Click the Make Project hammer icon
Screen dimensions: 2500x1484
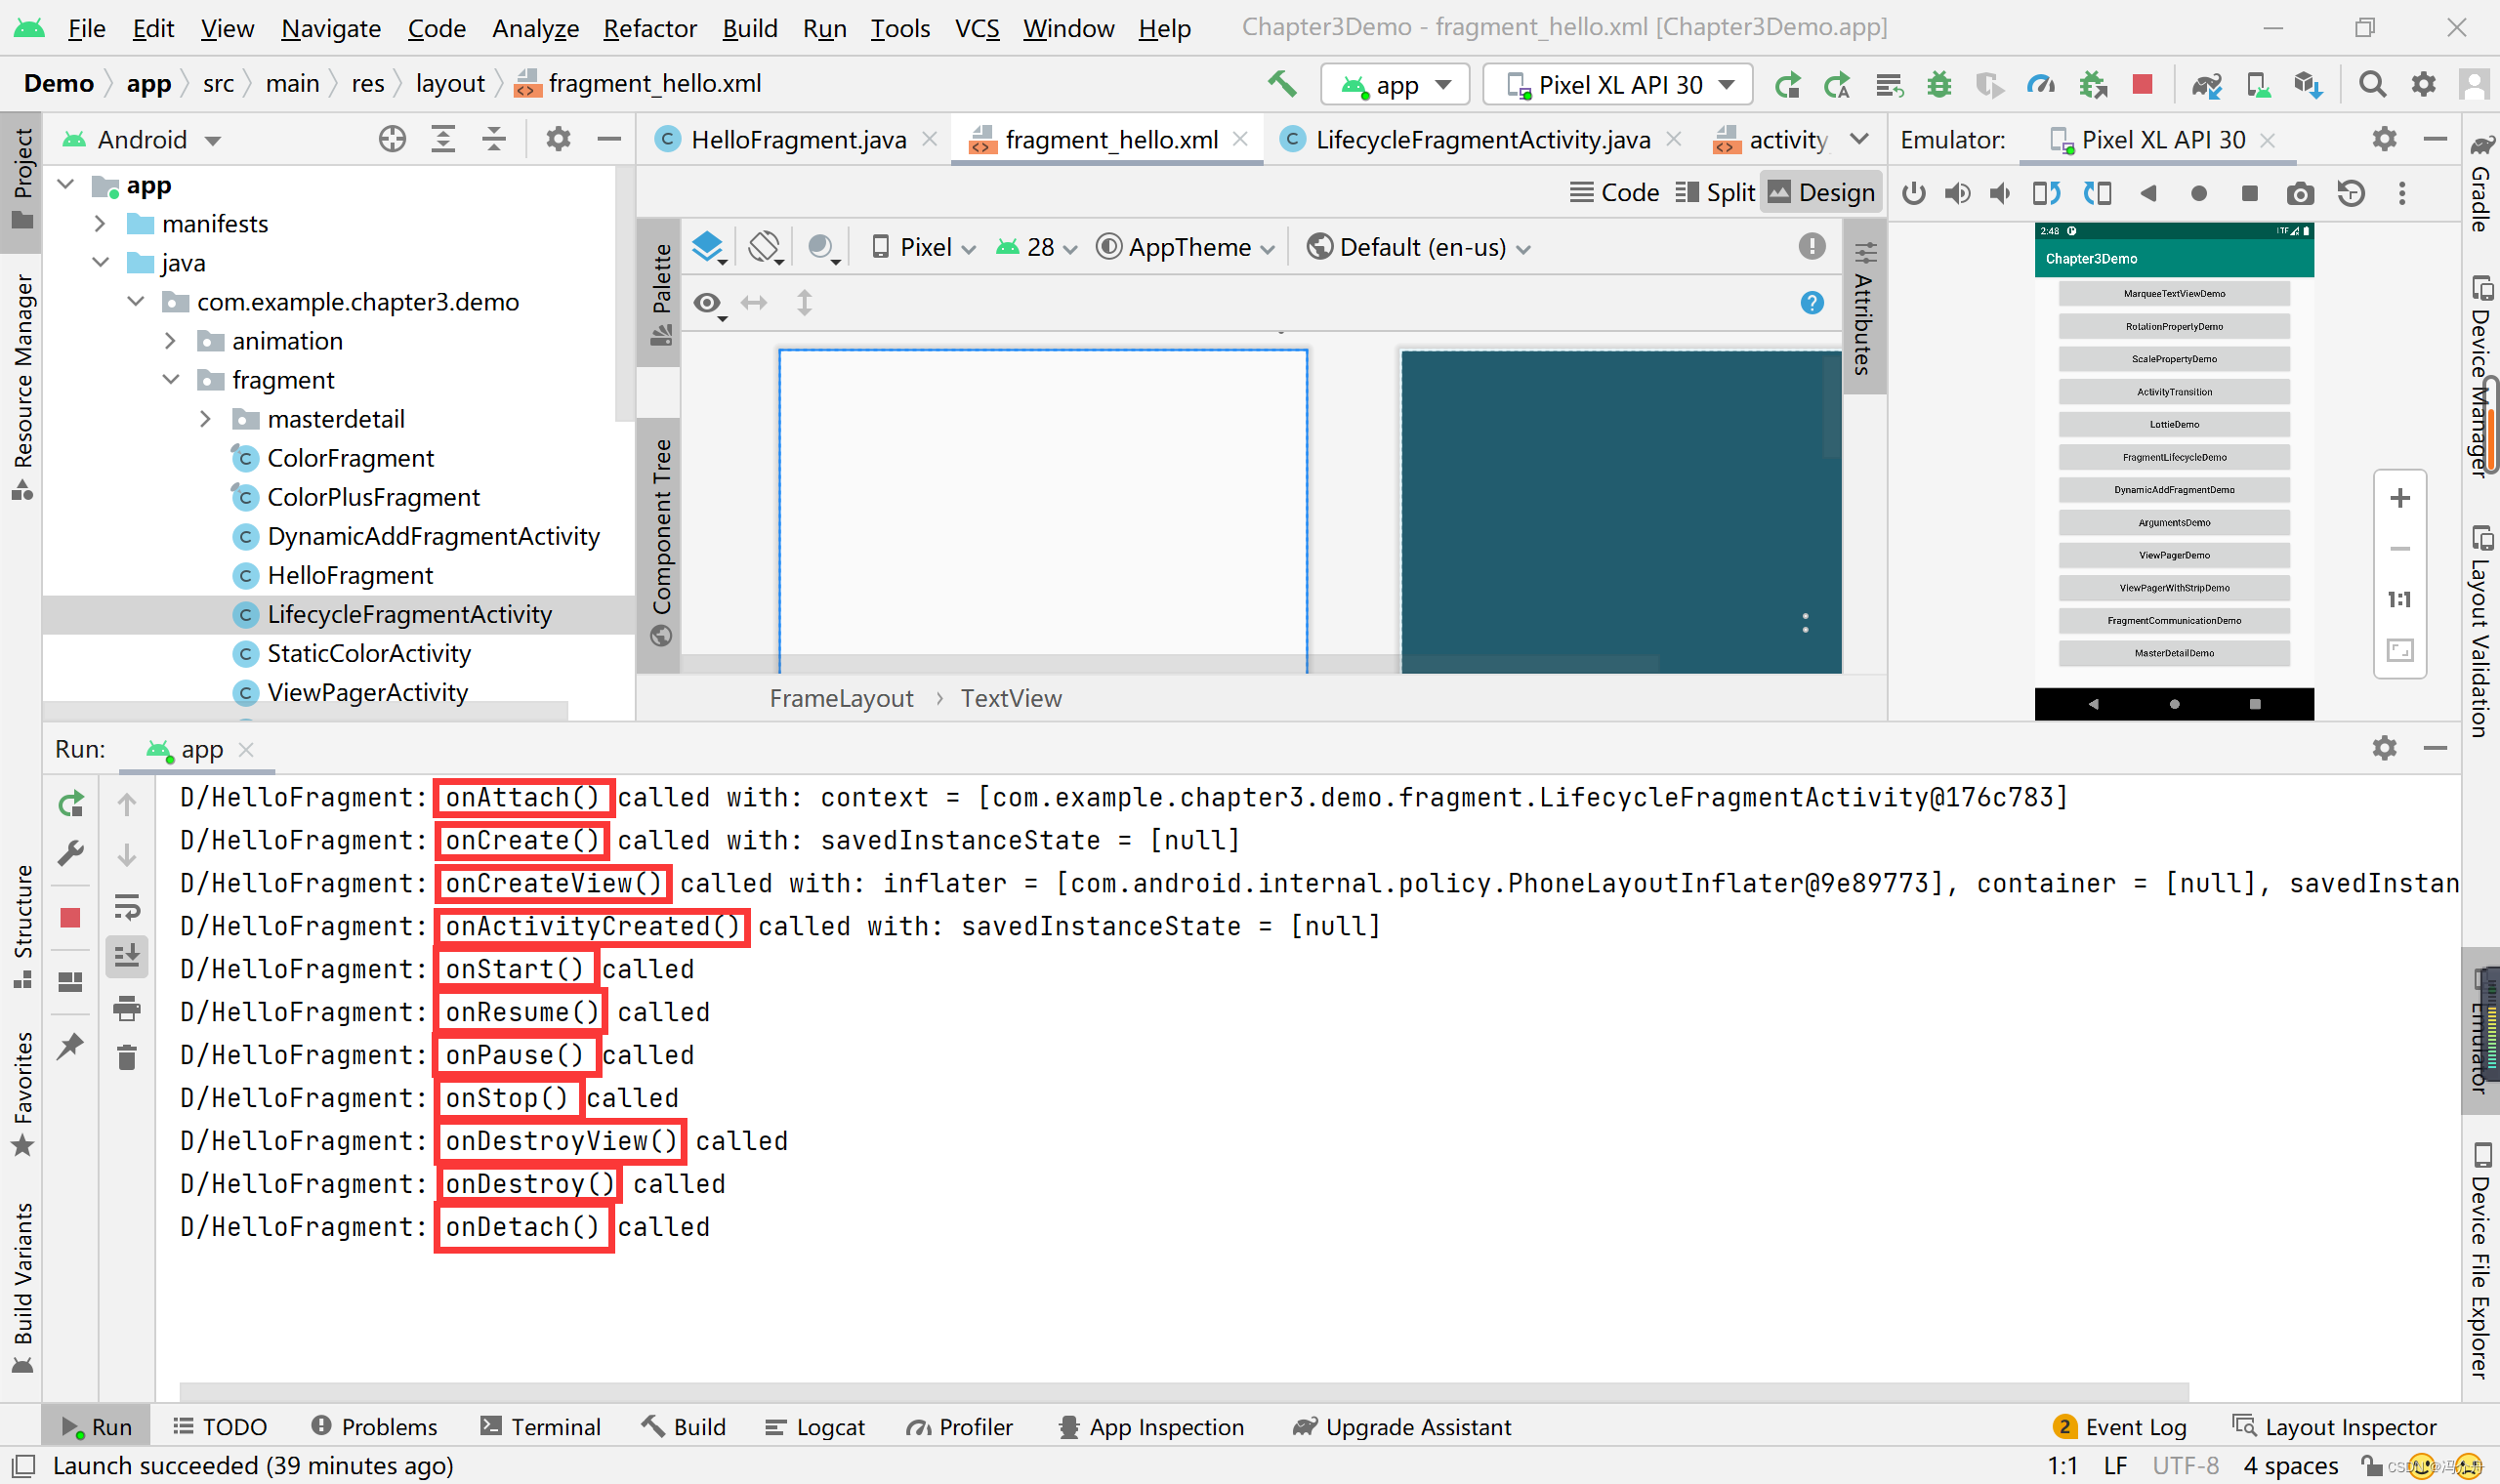point(1281,84)
